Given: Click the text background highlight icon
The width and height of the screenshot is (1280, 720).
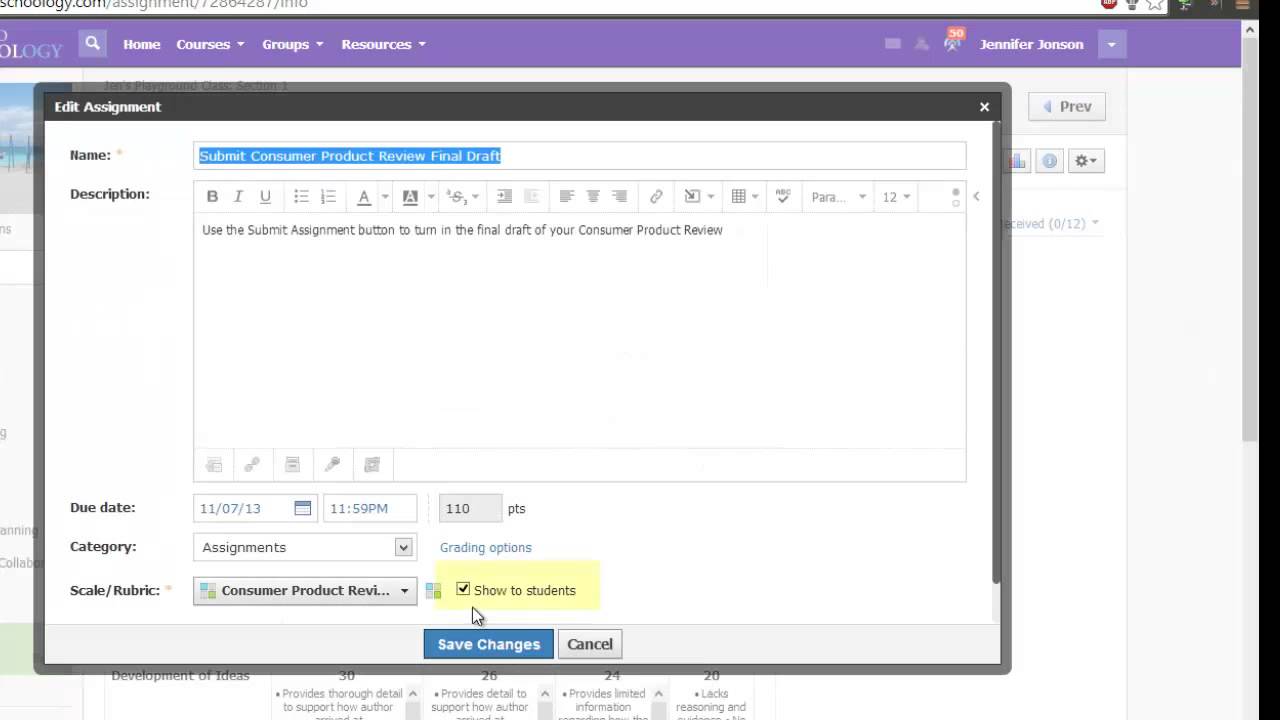Looking at the screenshot, I should [x=410, y=197].
